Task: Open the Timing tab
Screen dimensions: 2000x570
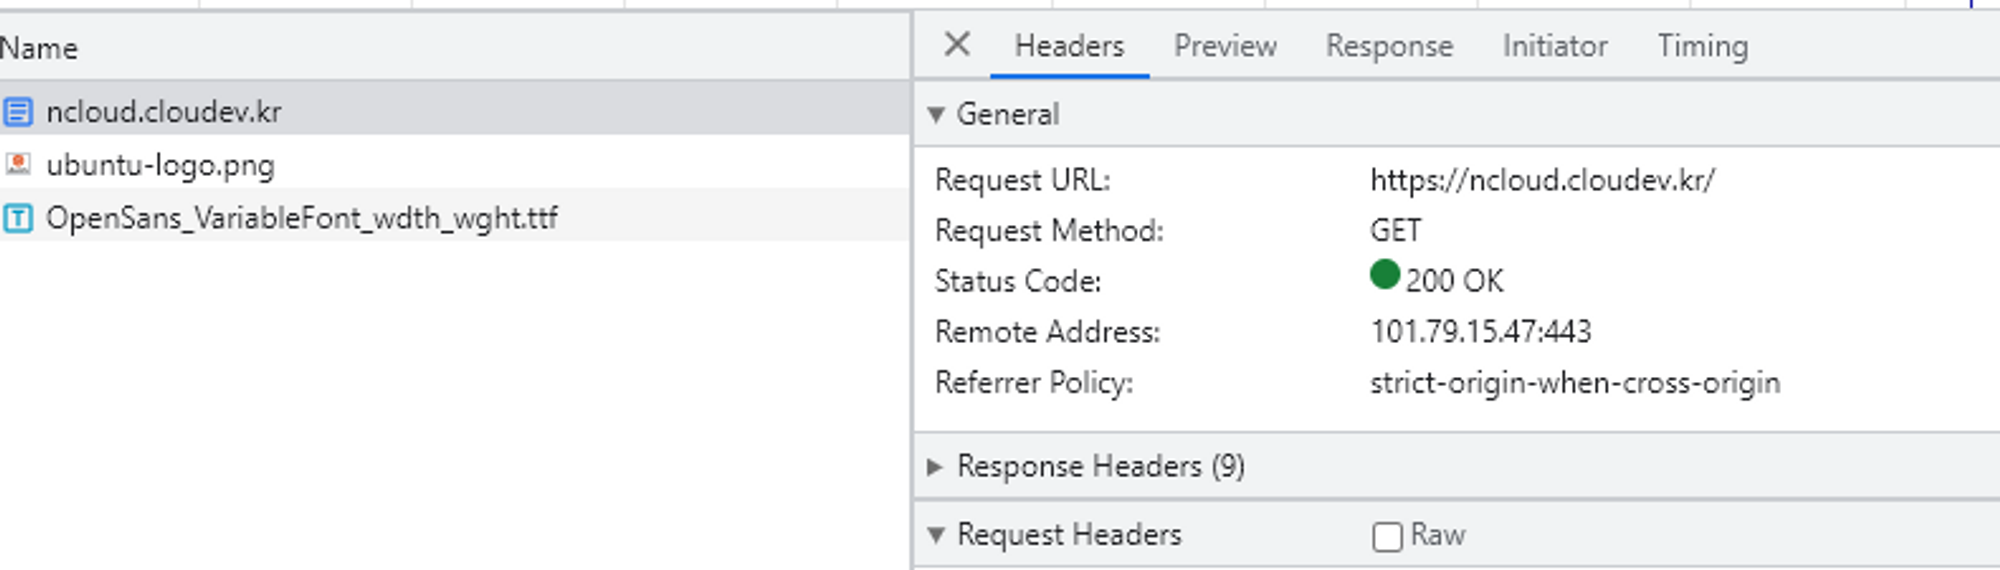Action: click(x=1703, y=46)
